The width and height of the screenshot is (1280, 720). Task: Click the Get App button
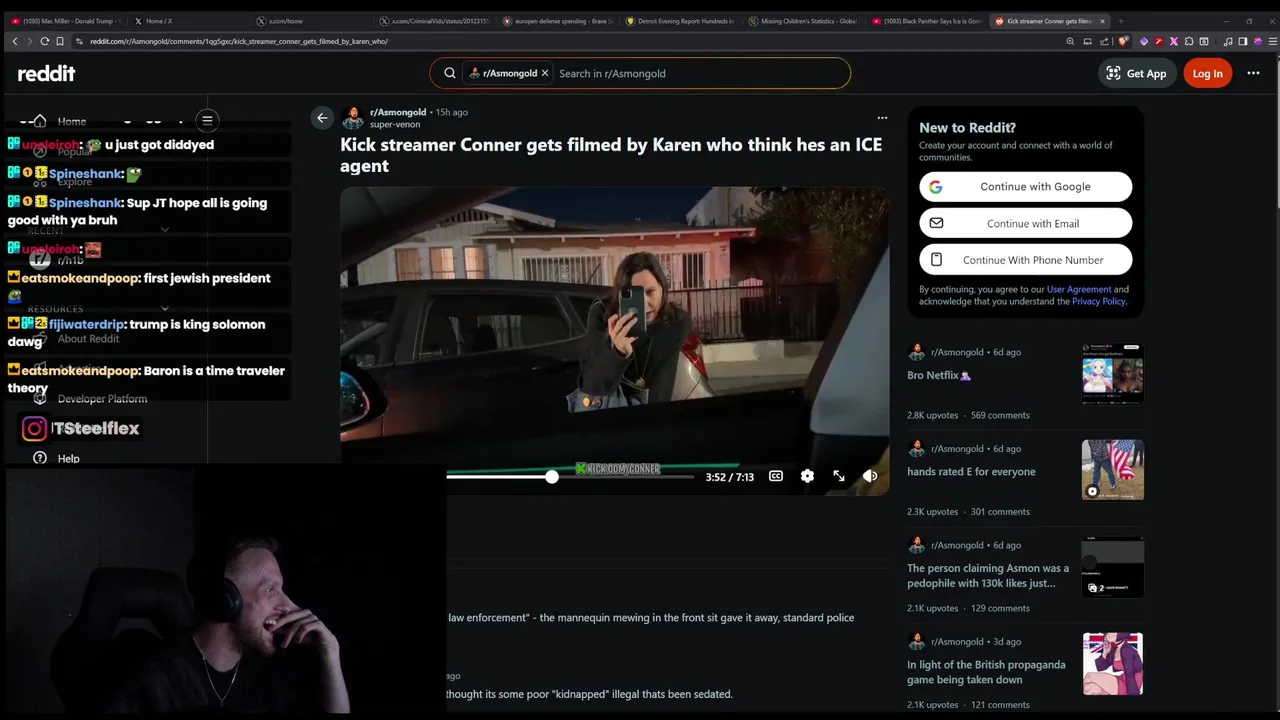tap(1135, 73)
